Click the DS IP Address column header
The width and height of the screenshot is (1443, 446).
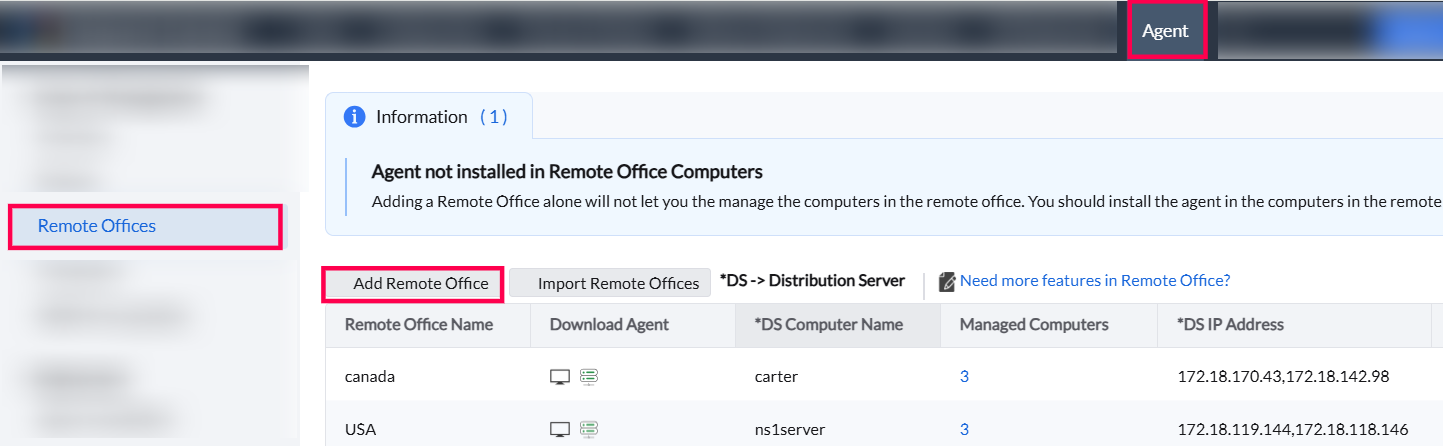[x=1231, y=324]
